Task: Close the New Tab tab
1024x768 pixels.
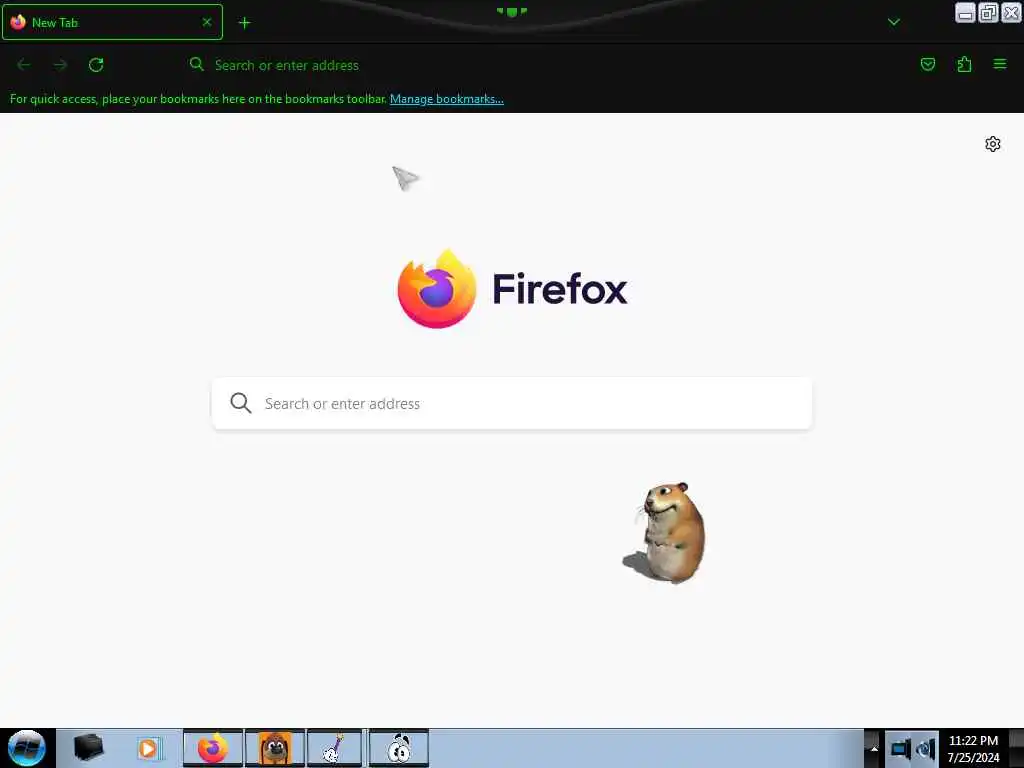Action: (x=207, y=22)
